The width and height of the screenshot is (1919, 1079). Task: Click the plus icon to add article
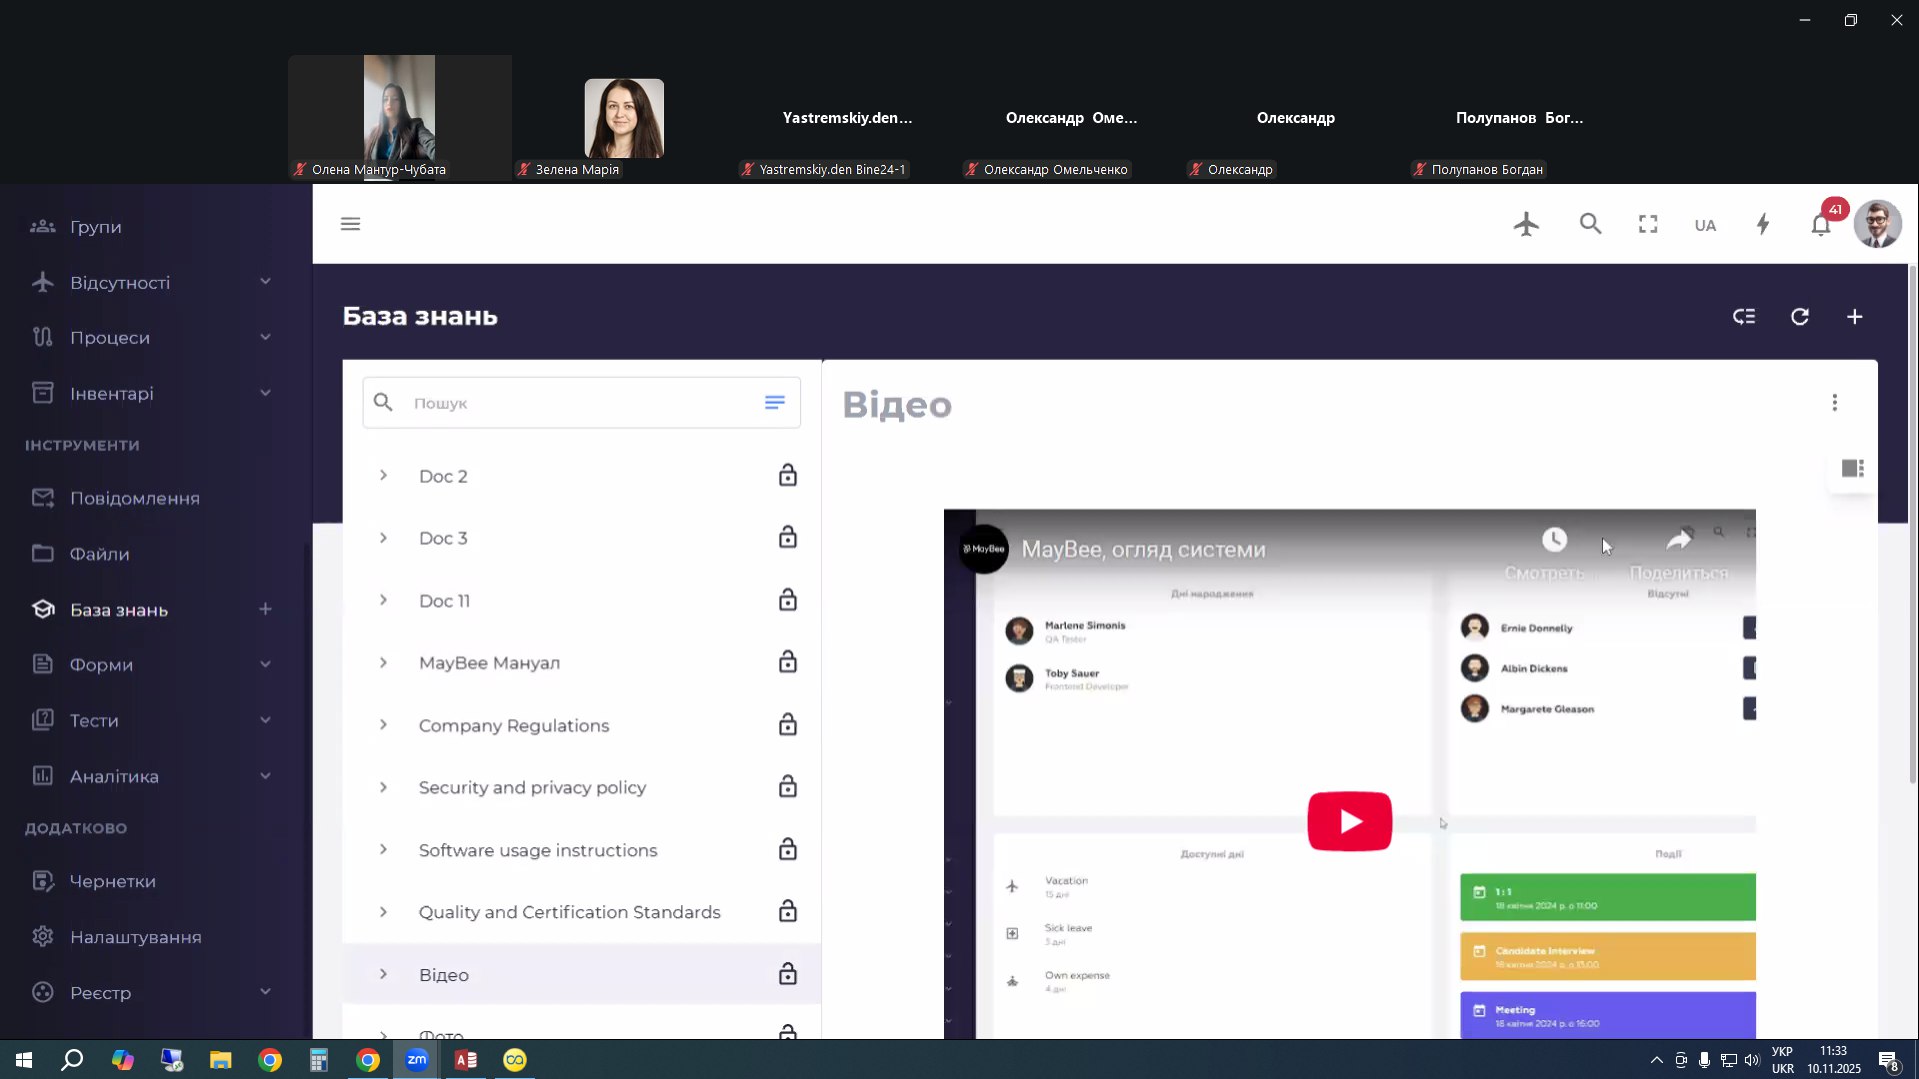coord(1854,317)
